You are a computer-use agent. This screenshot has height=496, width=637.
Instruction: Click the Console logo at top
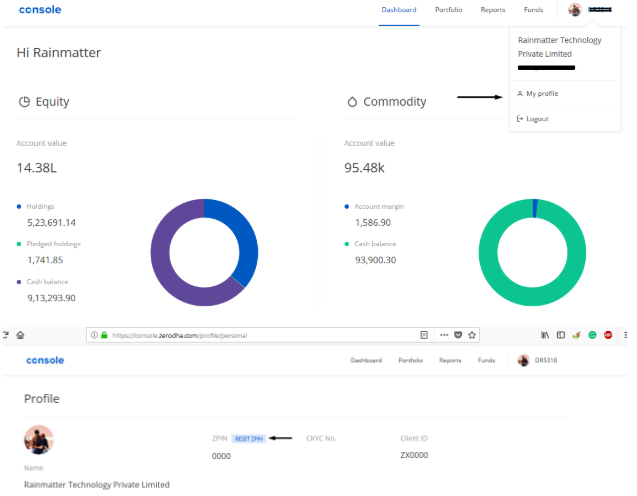pyautogui.click(x=39, y=10)
